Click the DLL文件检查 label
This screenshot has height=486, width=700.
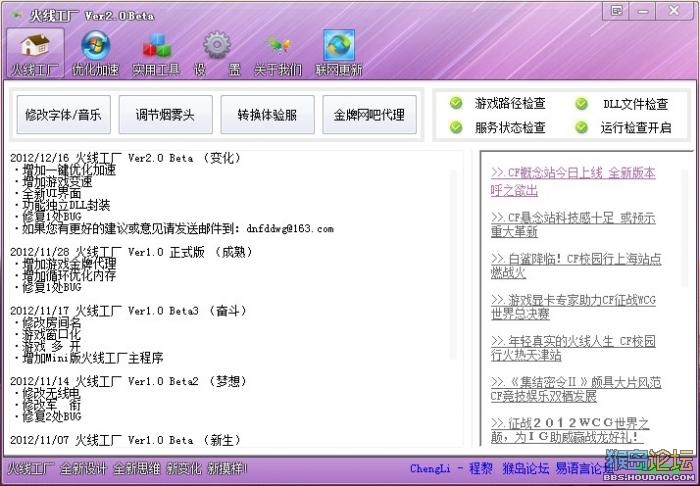pyautogui.click(x=636, y=104)
